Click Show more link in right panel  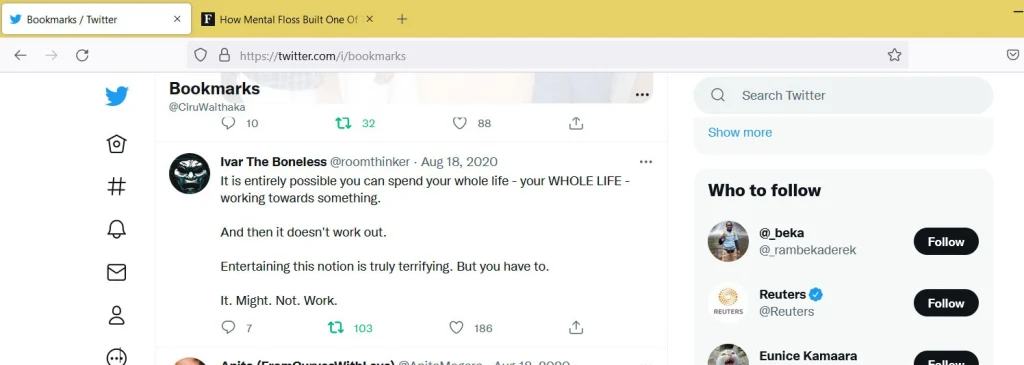740,133
